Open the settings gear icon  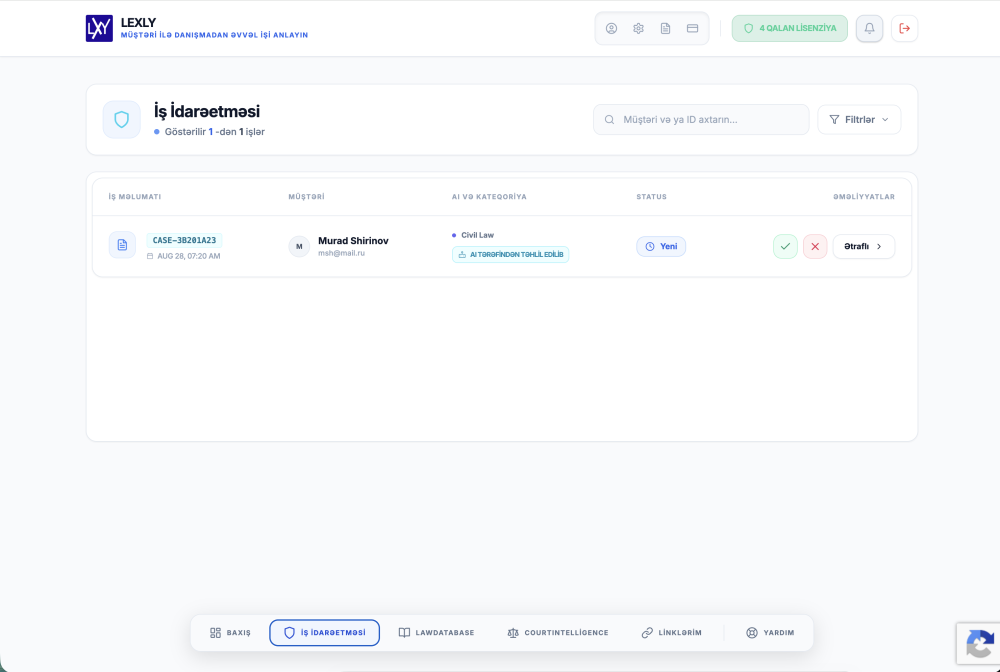638,28
